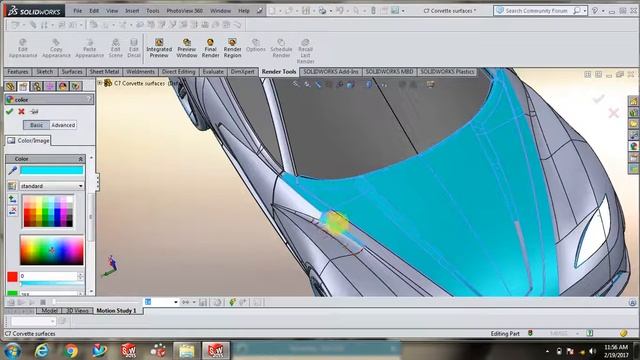
Task: Start Integrated Preview render
Action: pos(159,48)
